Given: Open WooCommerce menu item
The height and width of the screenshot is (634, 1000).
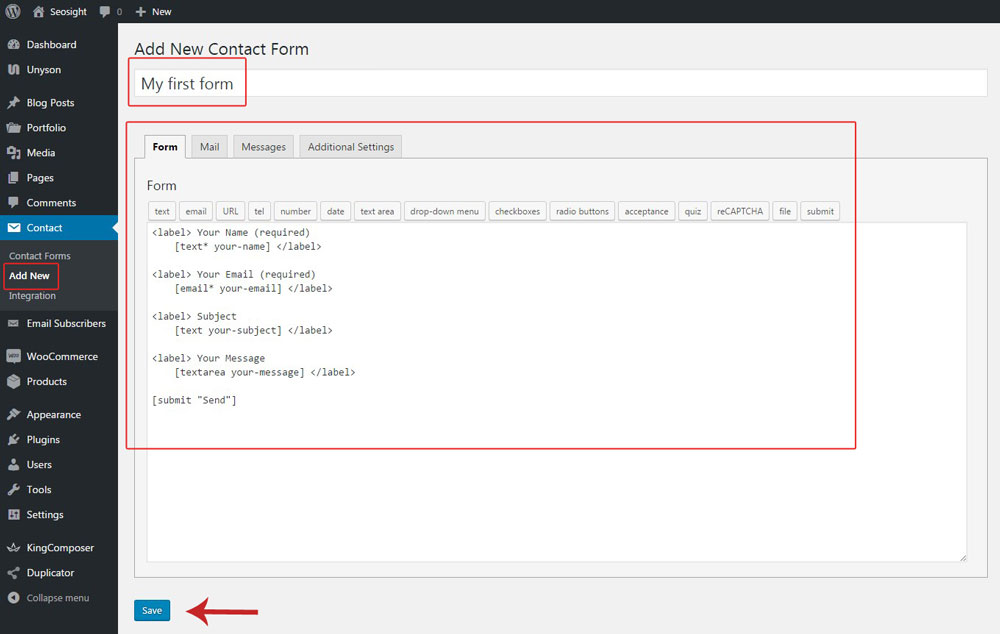Looking at the screenshot, I should 62,356.
